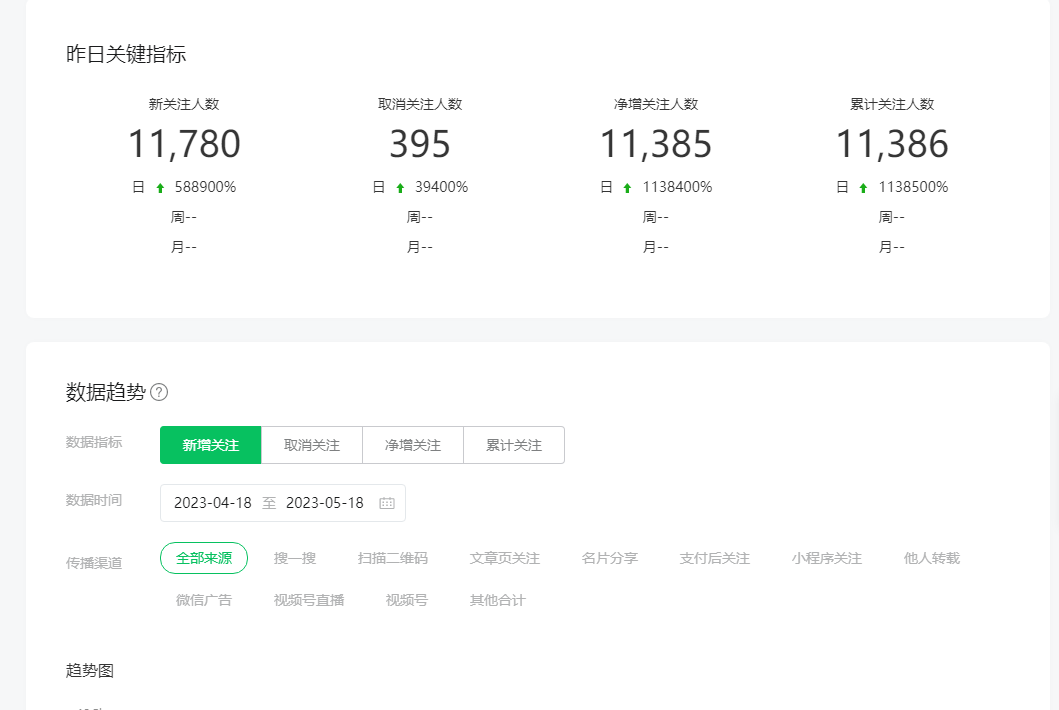Image resolution: width=1059 pixels, height=710 pixels.
Task: Open the help icon next to 数据趋势
Action: [159, 392]
